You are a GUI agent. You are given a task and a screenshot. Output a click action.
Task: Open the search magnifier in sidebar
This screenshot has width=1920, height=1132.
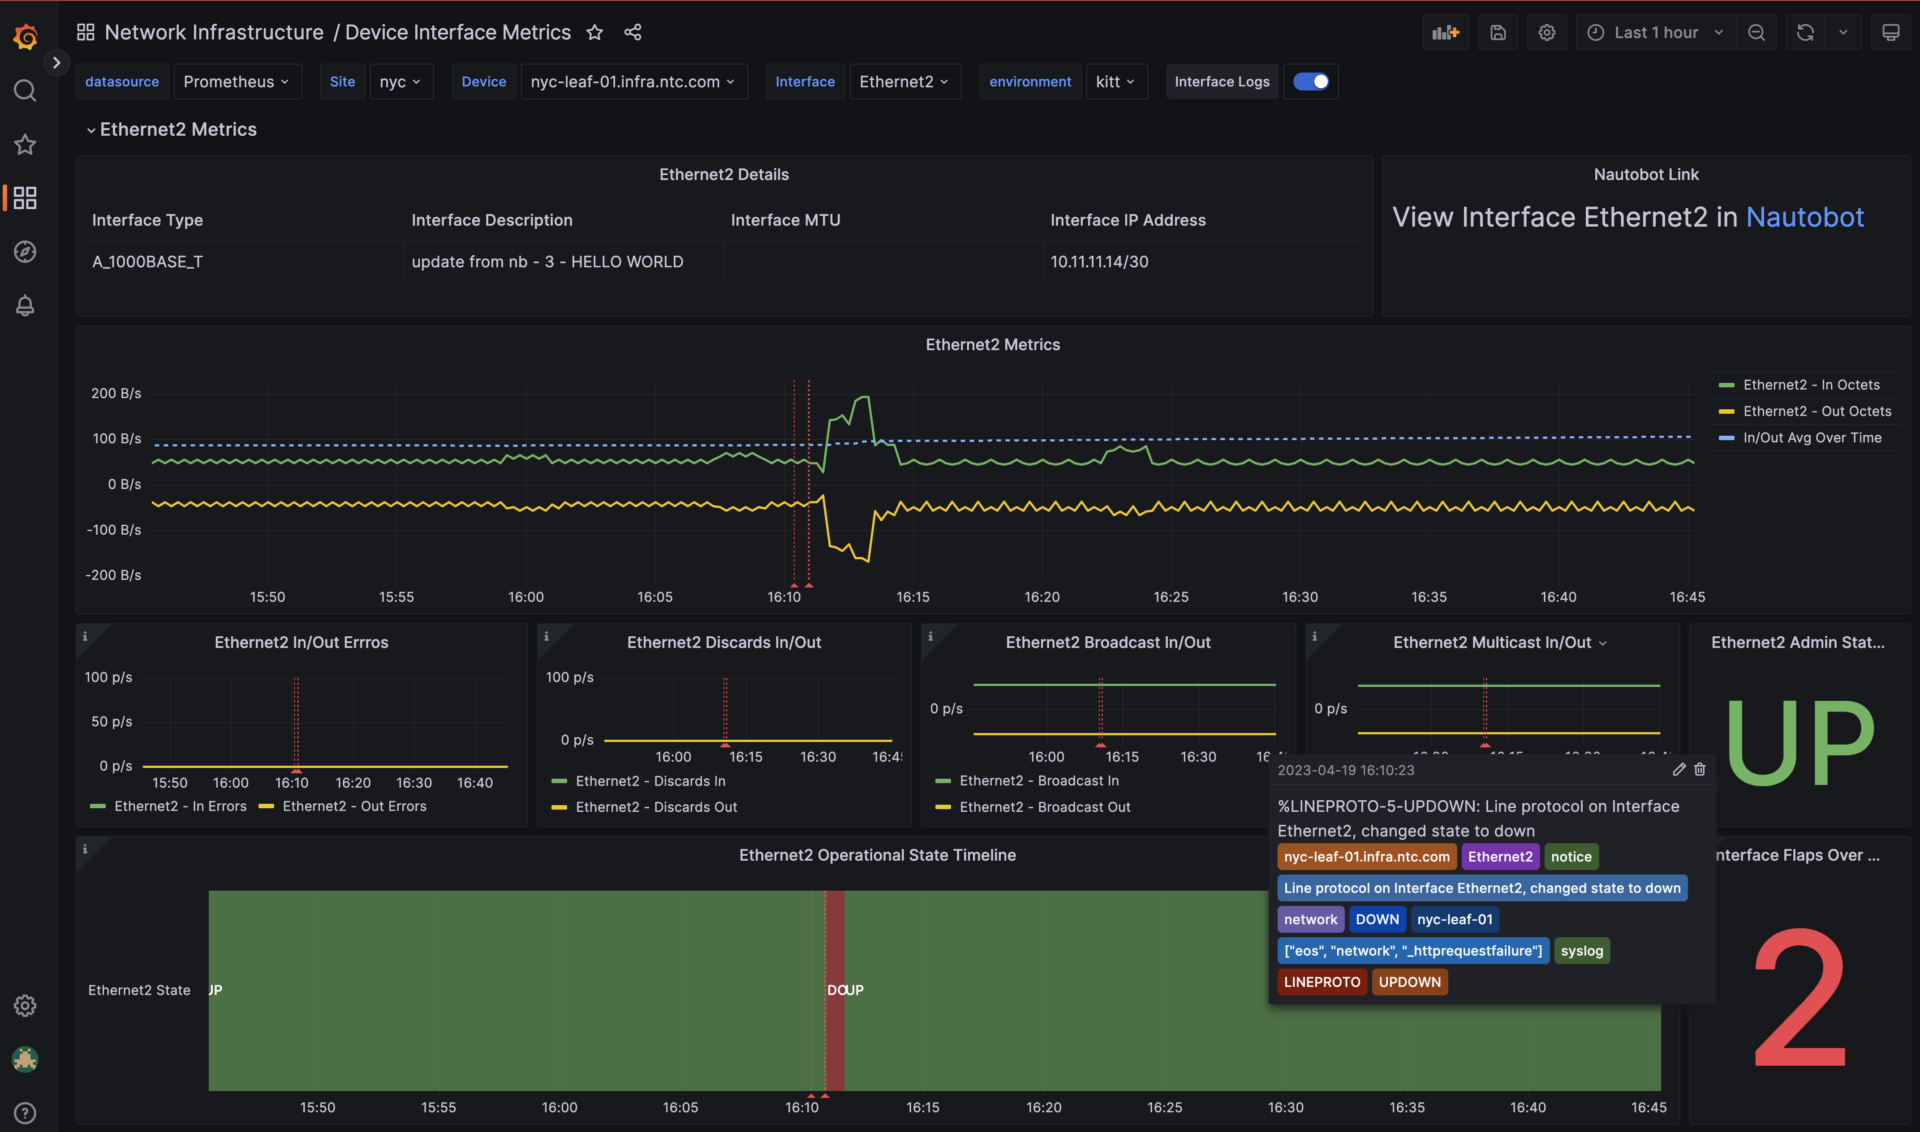[25, 91]
